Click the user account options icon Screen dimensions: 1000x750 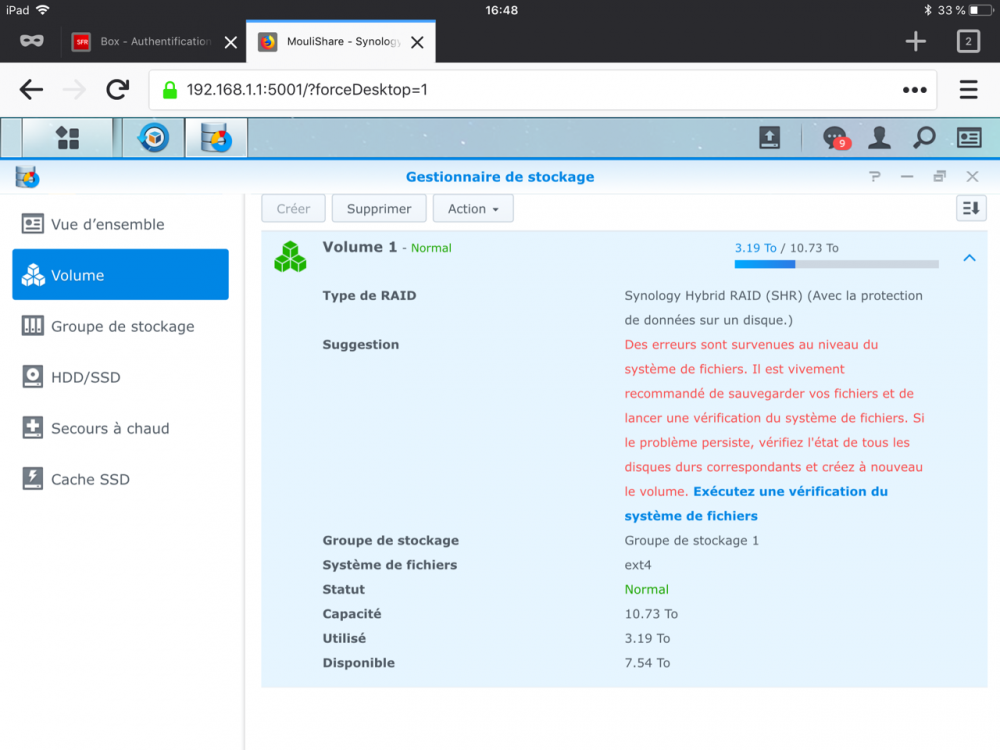click(x=879, y=138)
